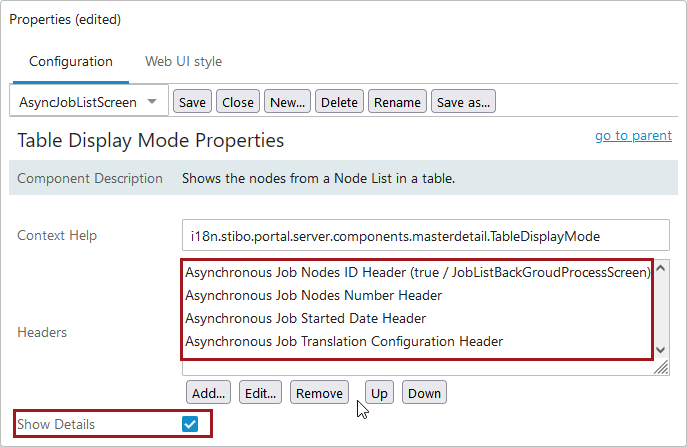Click Edit... under Headers
The height and width of the screenshot is (447, 687).
[260, 393]
